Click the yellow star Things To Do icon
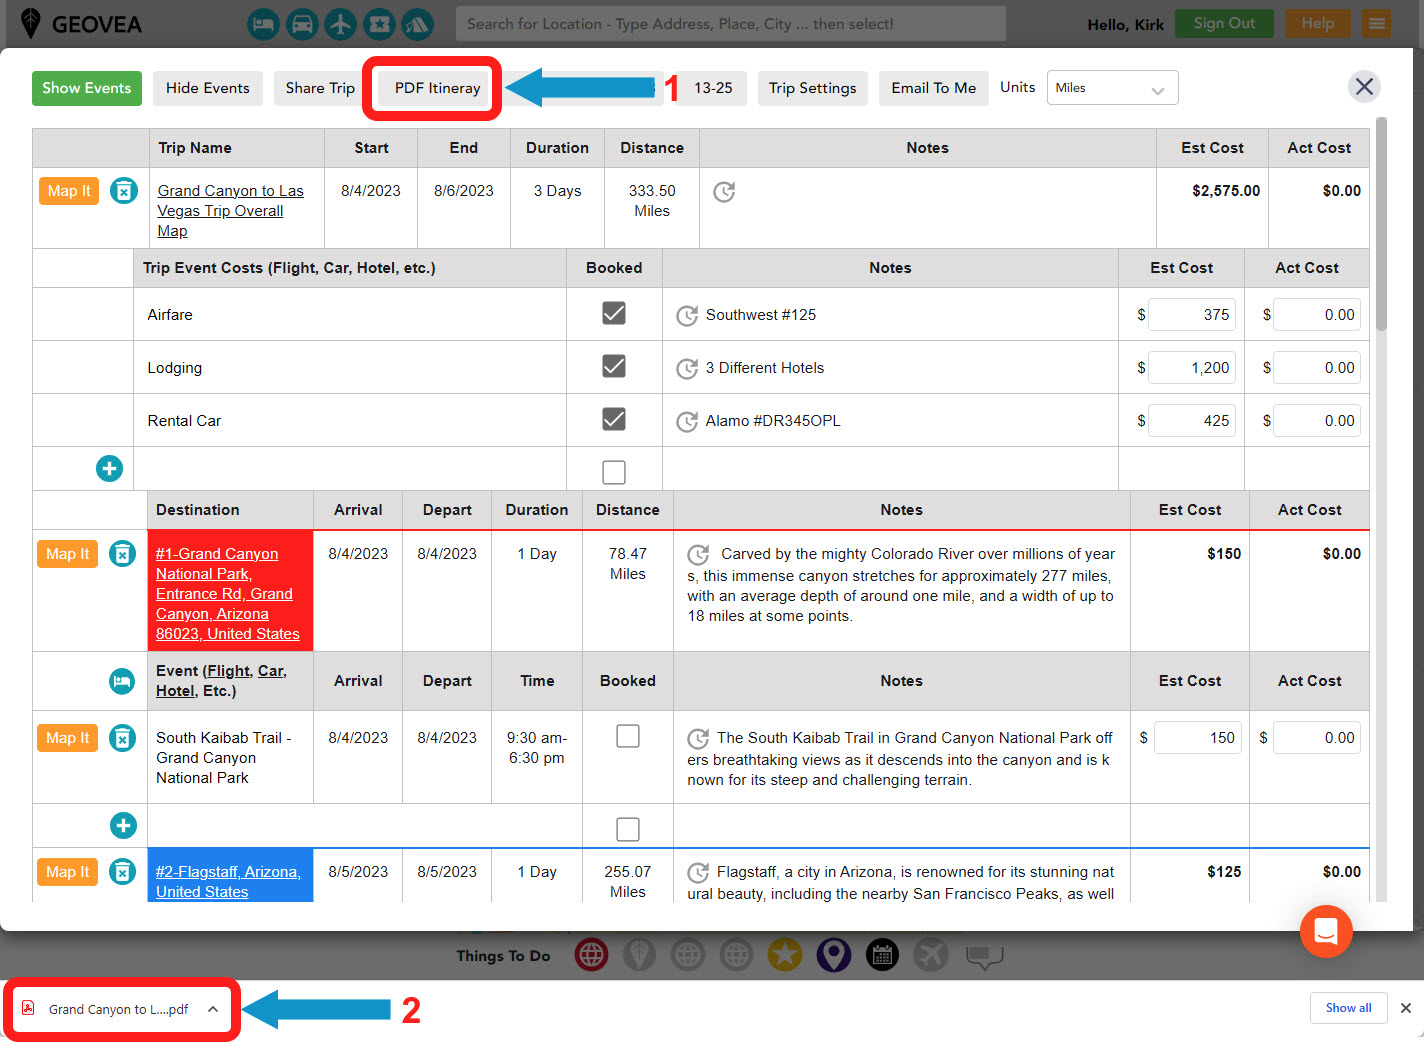Viewport: 1424px width, 1042px height. click(785, 954)
